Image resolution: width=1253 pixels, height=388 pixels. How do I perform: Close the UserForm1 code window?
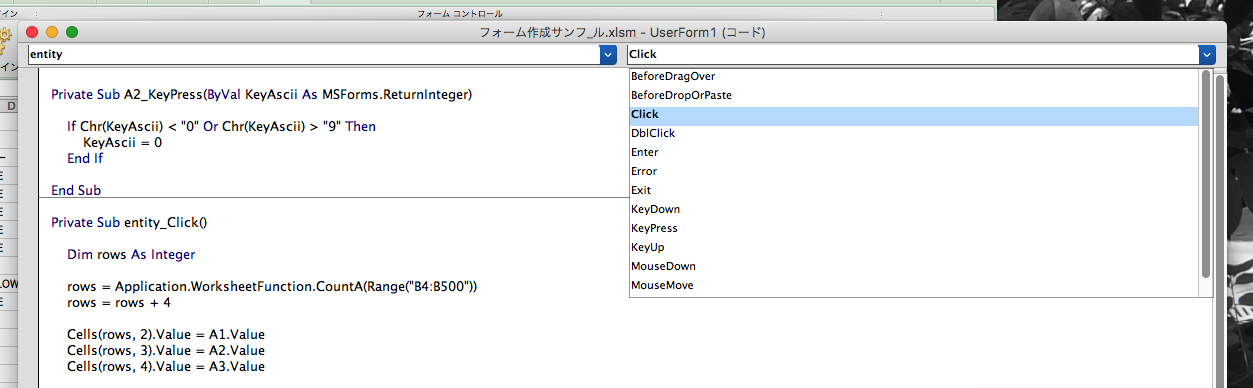(32, 32)
